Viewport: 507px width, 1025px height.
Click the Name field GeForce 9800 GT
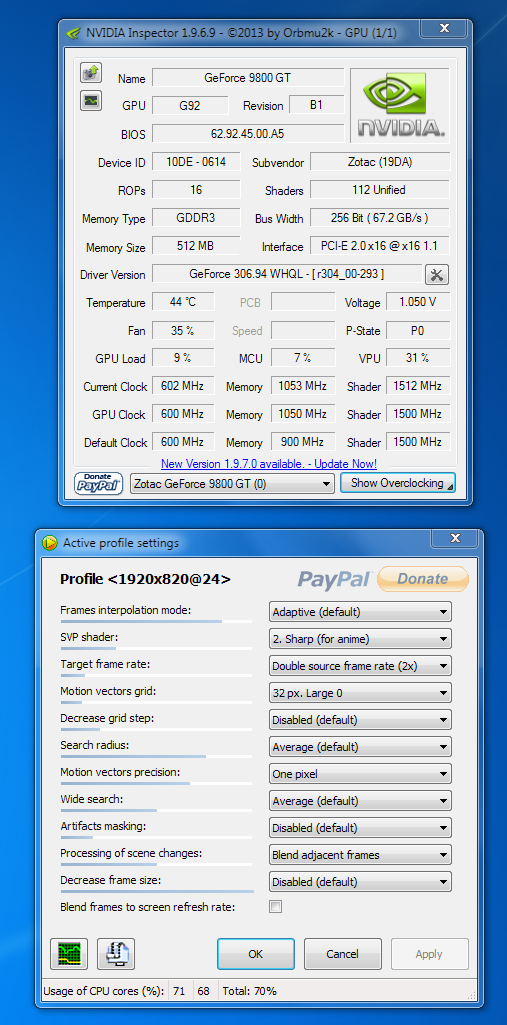point(248,78)
